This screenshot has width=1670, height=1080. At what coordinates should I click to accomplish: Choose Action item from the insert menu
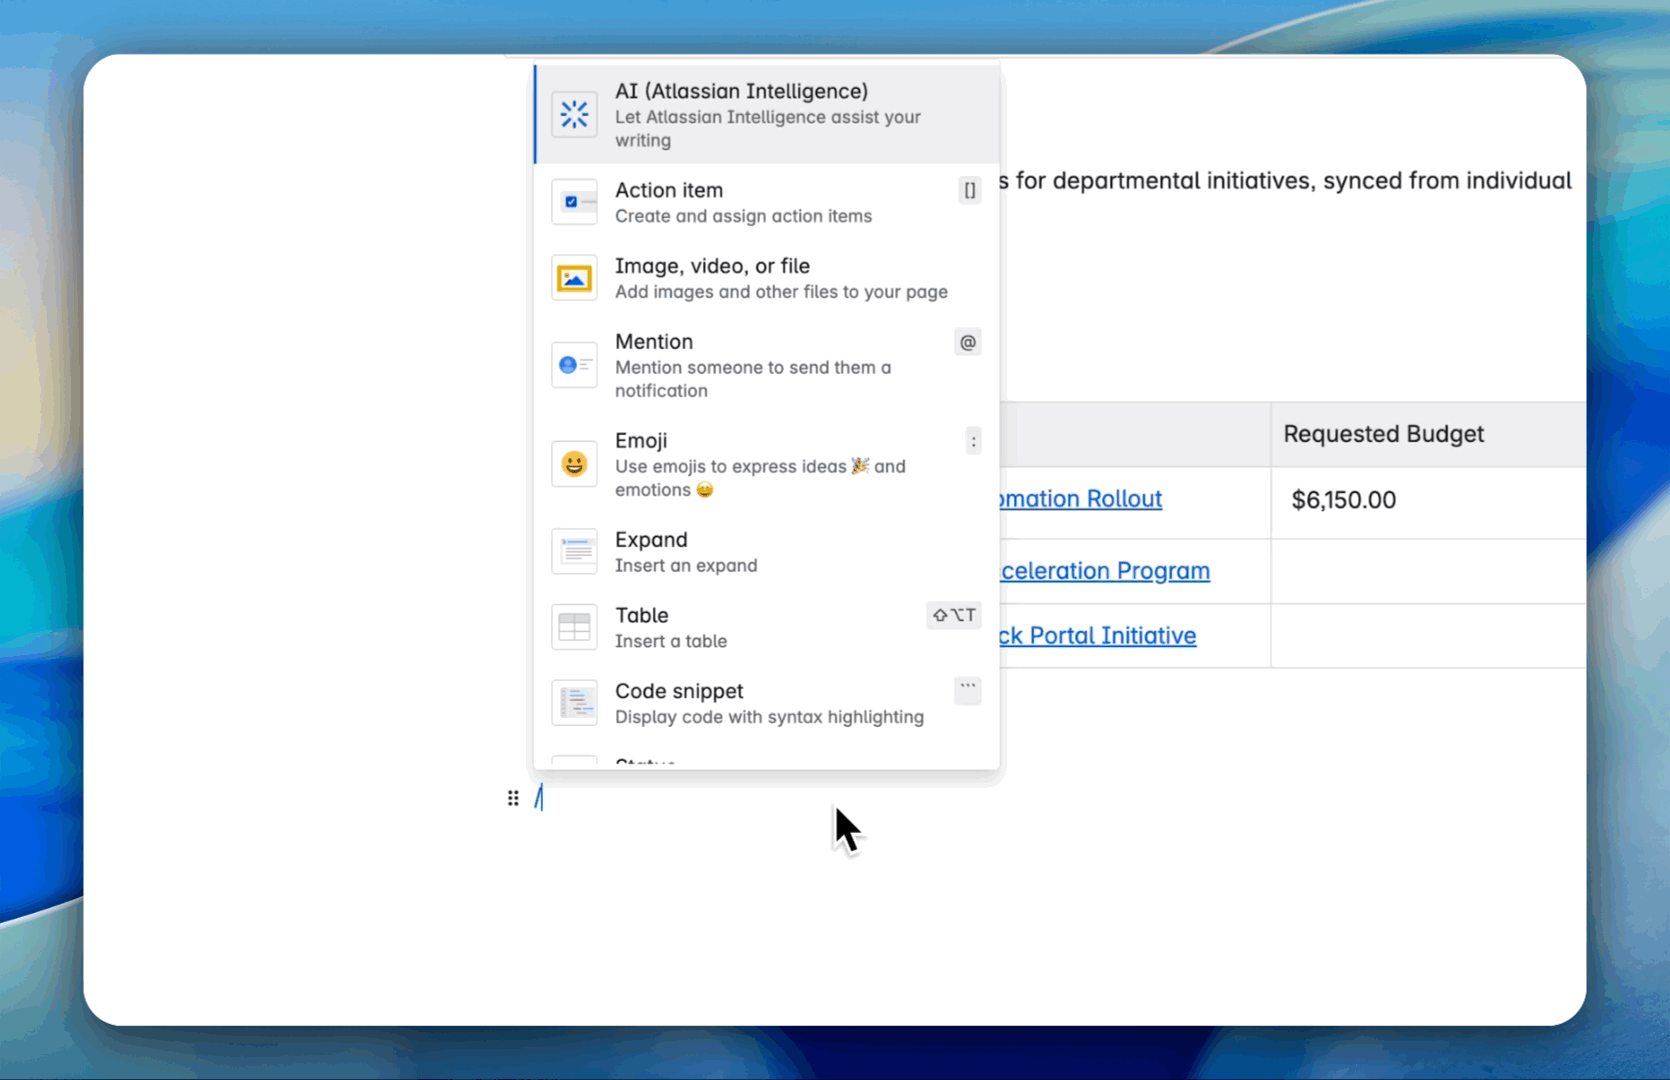pyautogui.click(x=669, y=191)
